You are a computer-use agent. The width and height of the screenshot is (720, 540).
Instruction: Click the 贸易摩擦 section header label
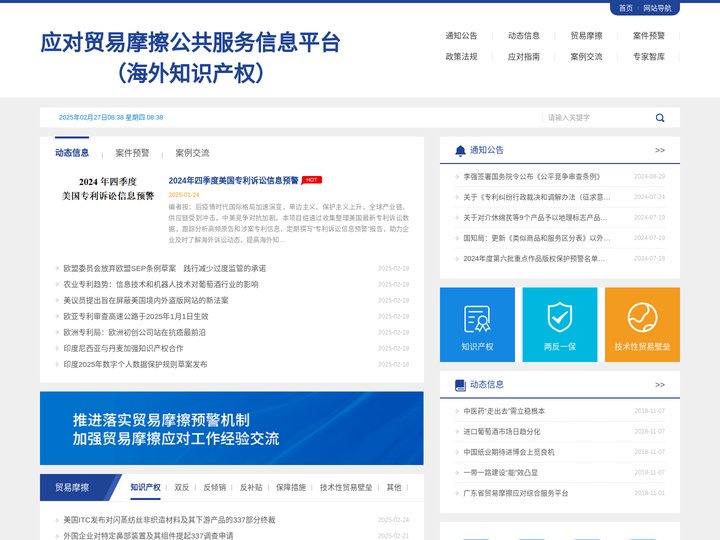[x=72, y=488]
